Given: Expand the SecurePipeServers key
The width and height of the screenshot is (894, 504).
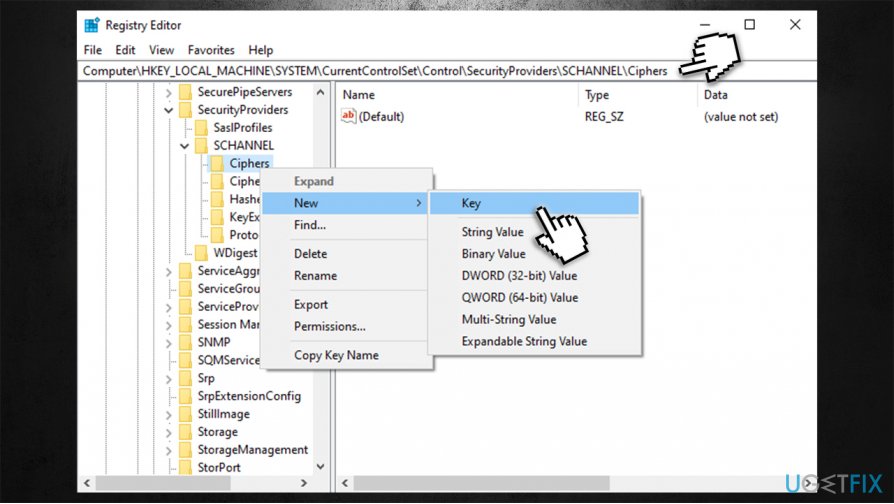Looking at the screenshot, I should (x=169, y=92).
